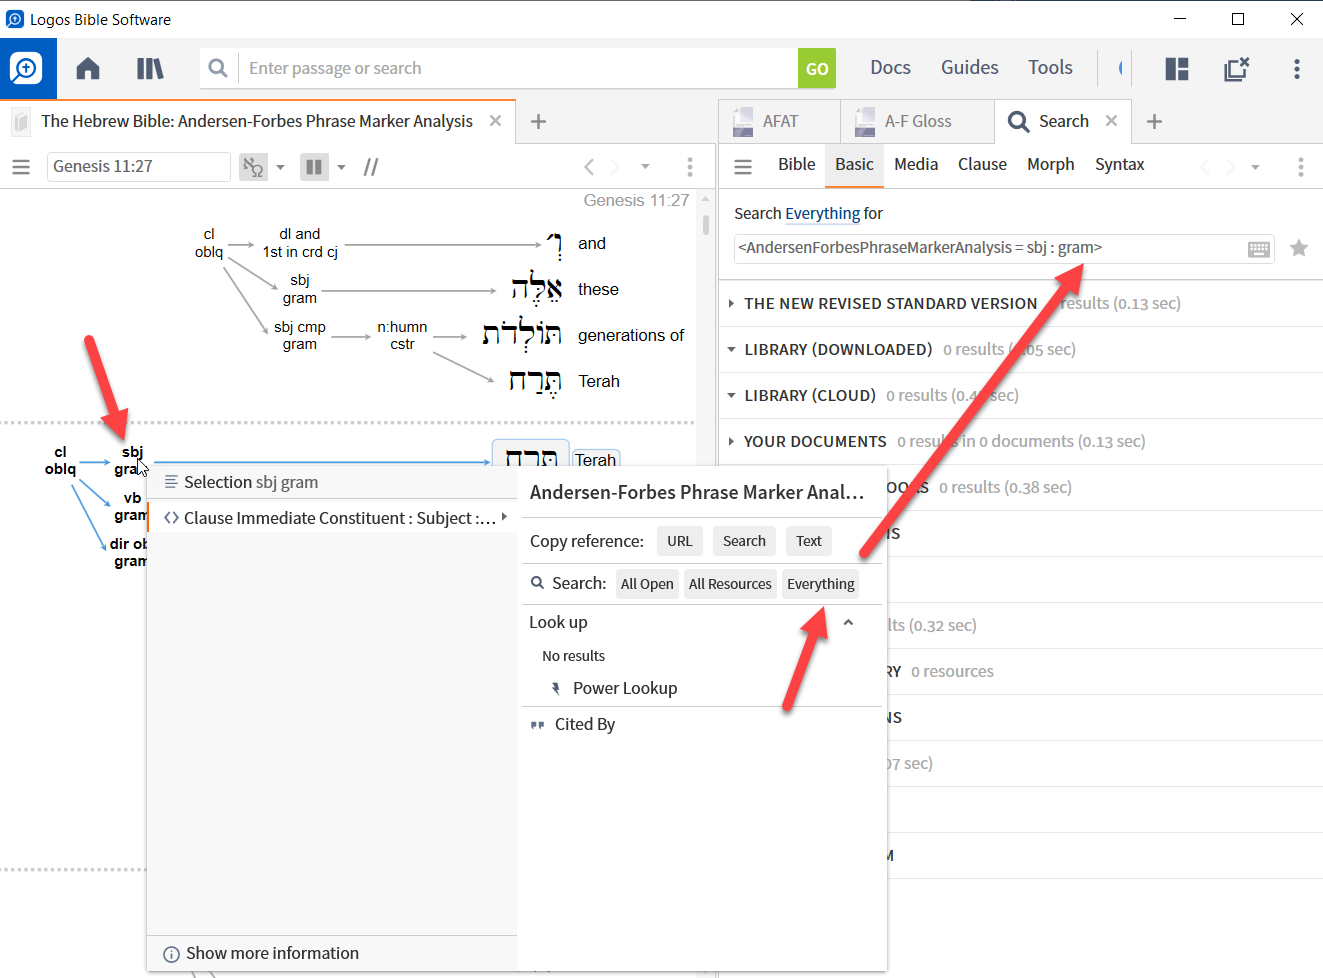Toggle the multi-column view icon
1323x978 pixels.
coord(314,167)
